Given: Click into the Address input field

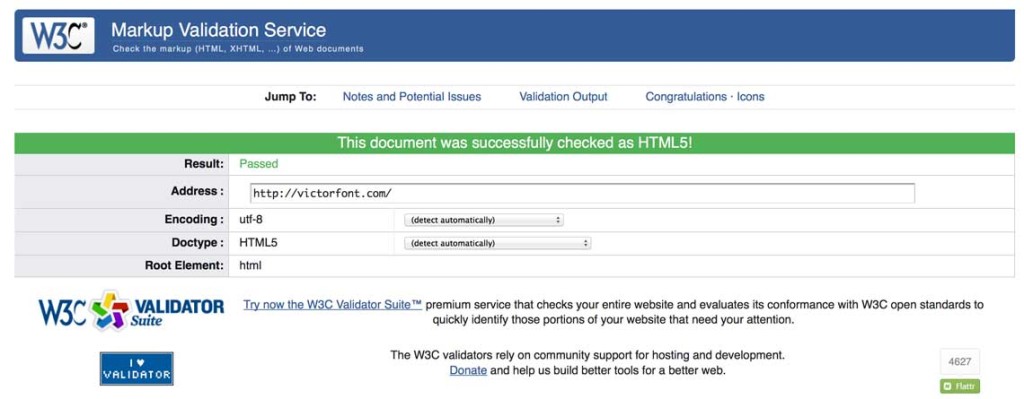Looking at the screenshot, I should coord(582,193).
